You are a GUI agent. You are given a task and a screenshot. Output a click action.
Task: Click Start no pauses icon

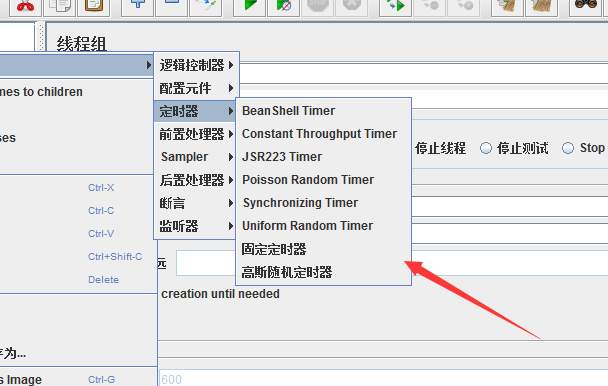[283, 7]
